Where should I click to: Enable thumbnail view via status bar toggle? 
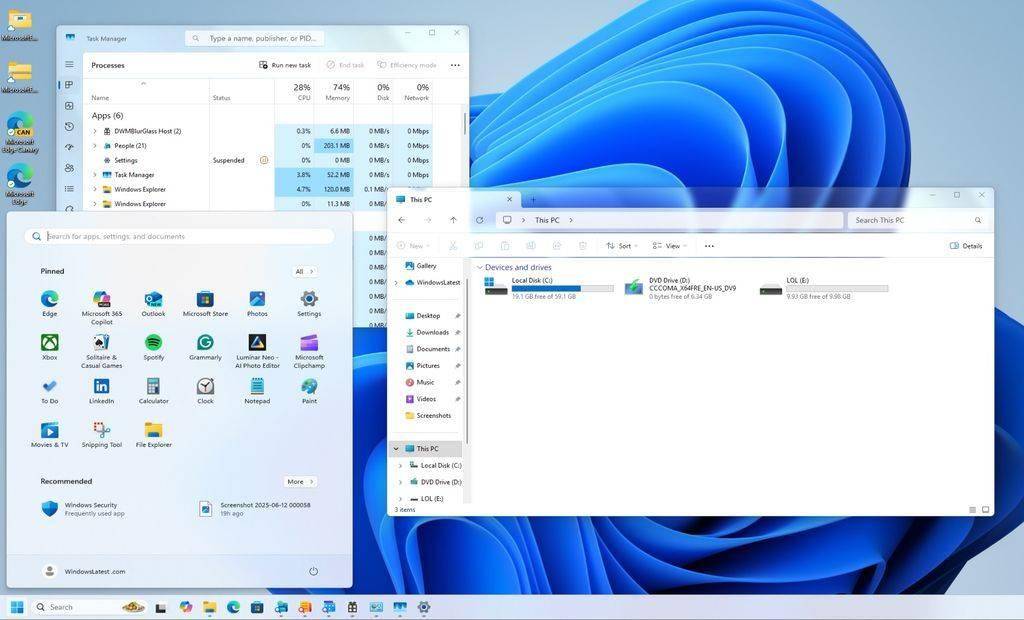pyautogui.click(x=983, y=509)
